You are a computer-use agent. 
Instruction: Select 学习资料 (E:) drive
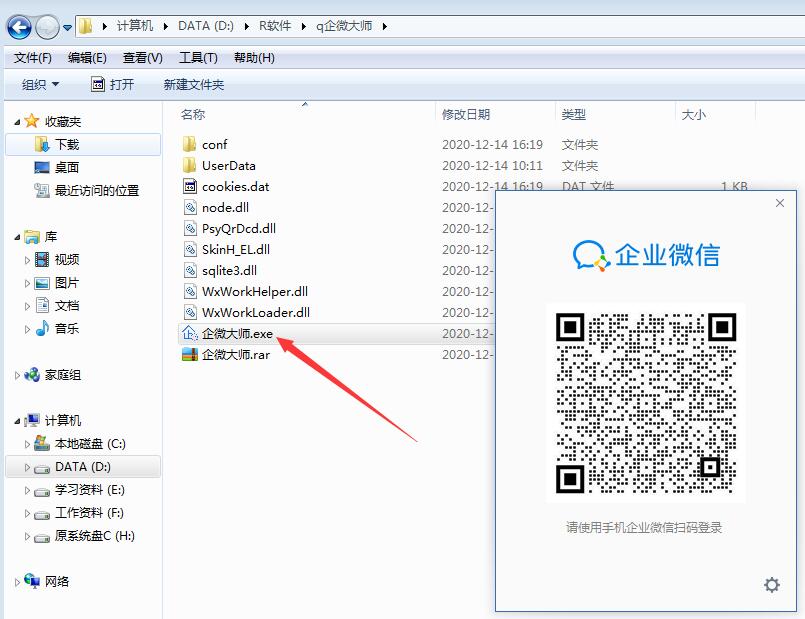89,490
